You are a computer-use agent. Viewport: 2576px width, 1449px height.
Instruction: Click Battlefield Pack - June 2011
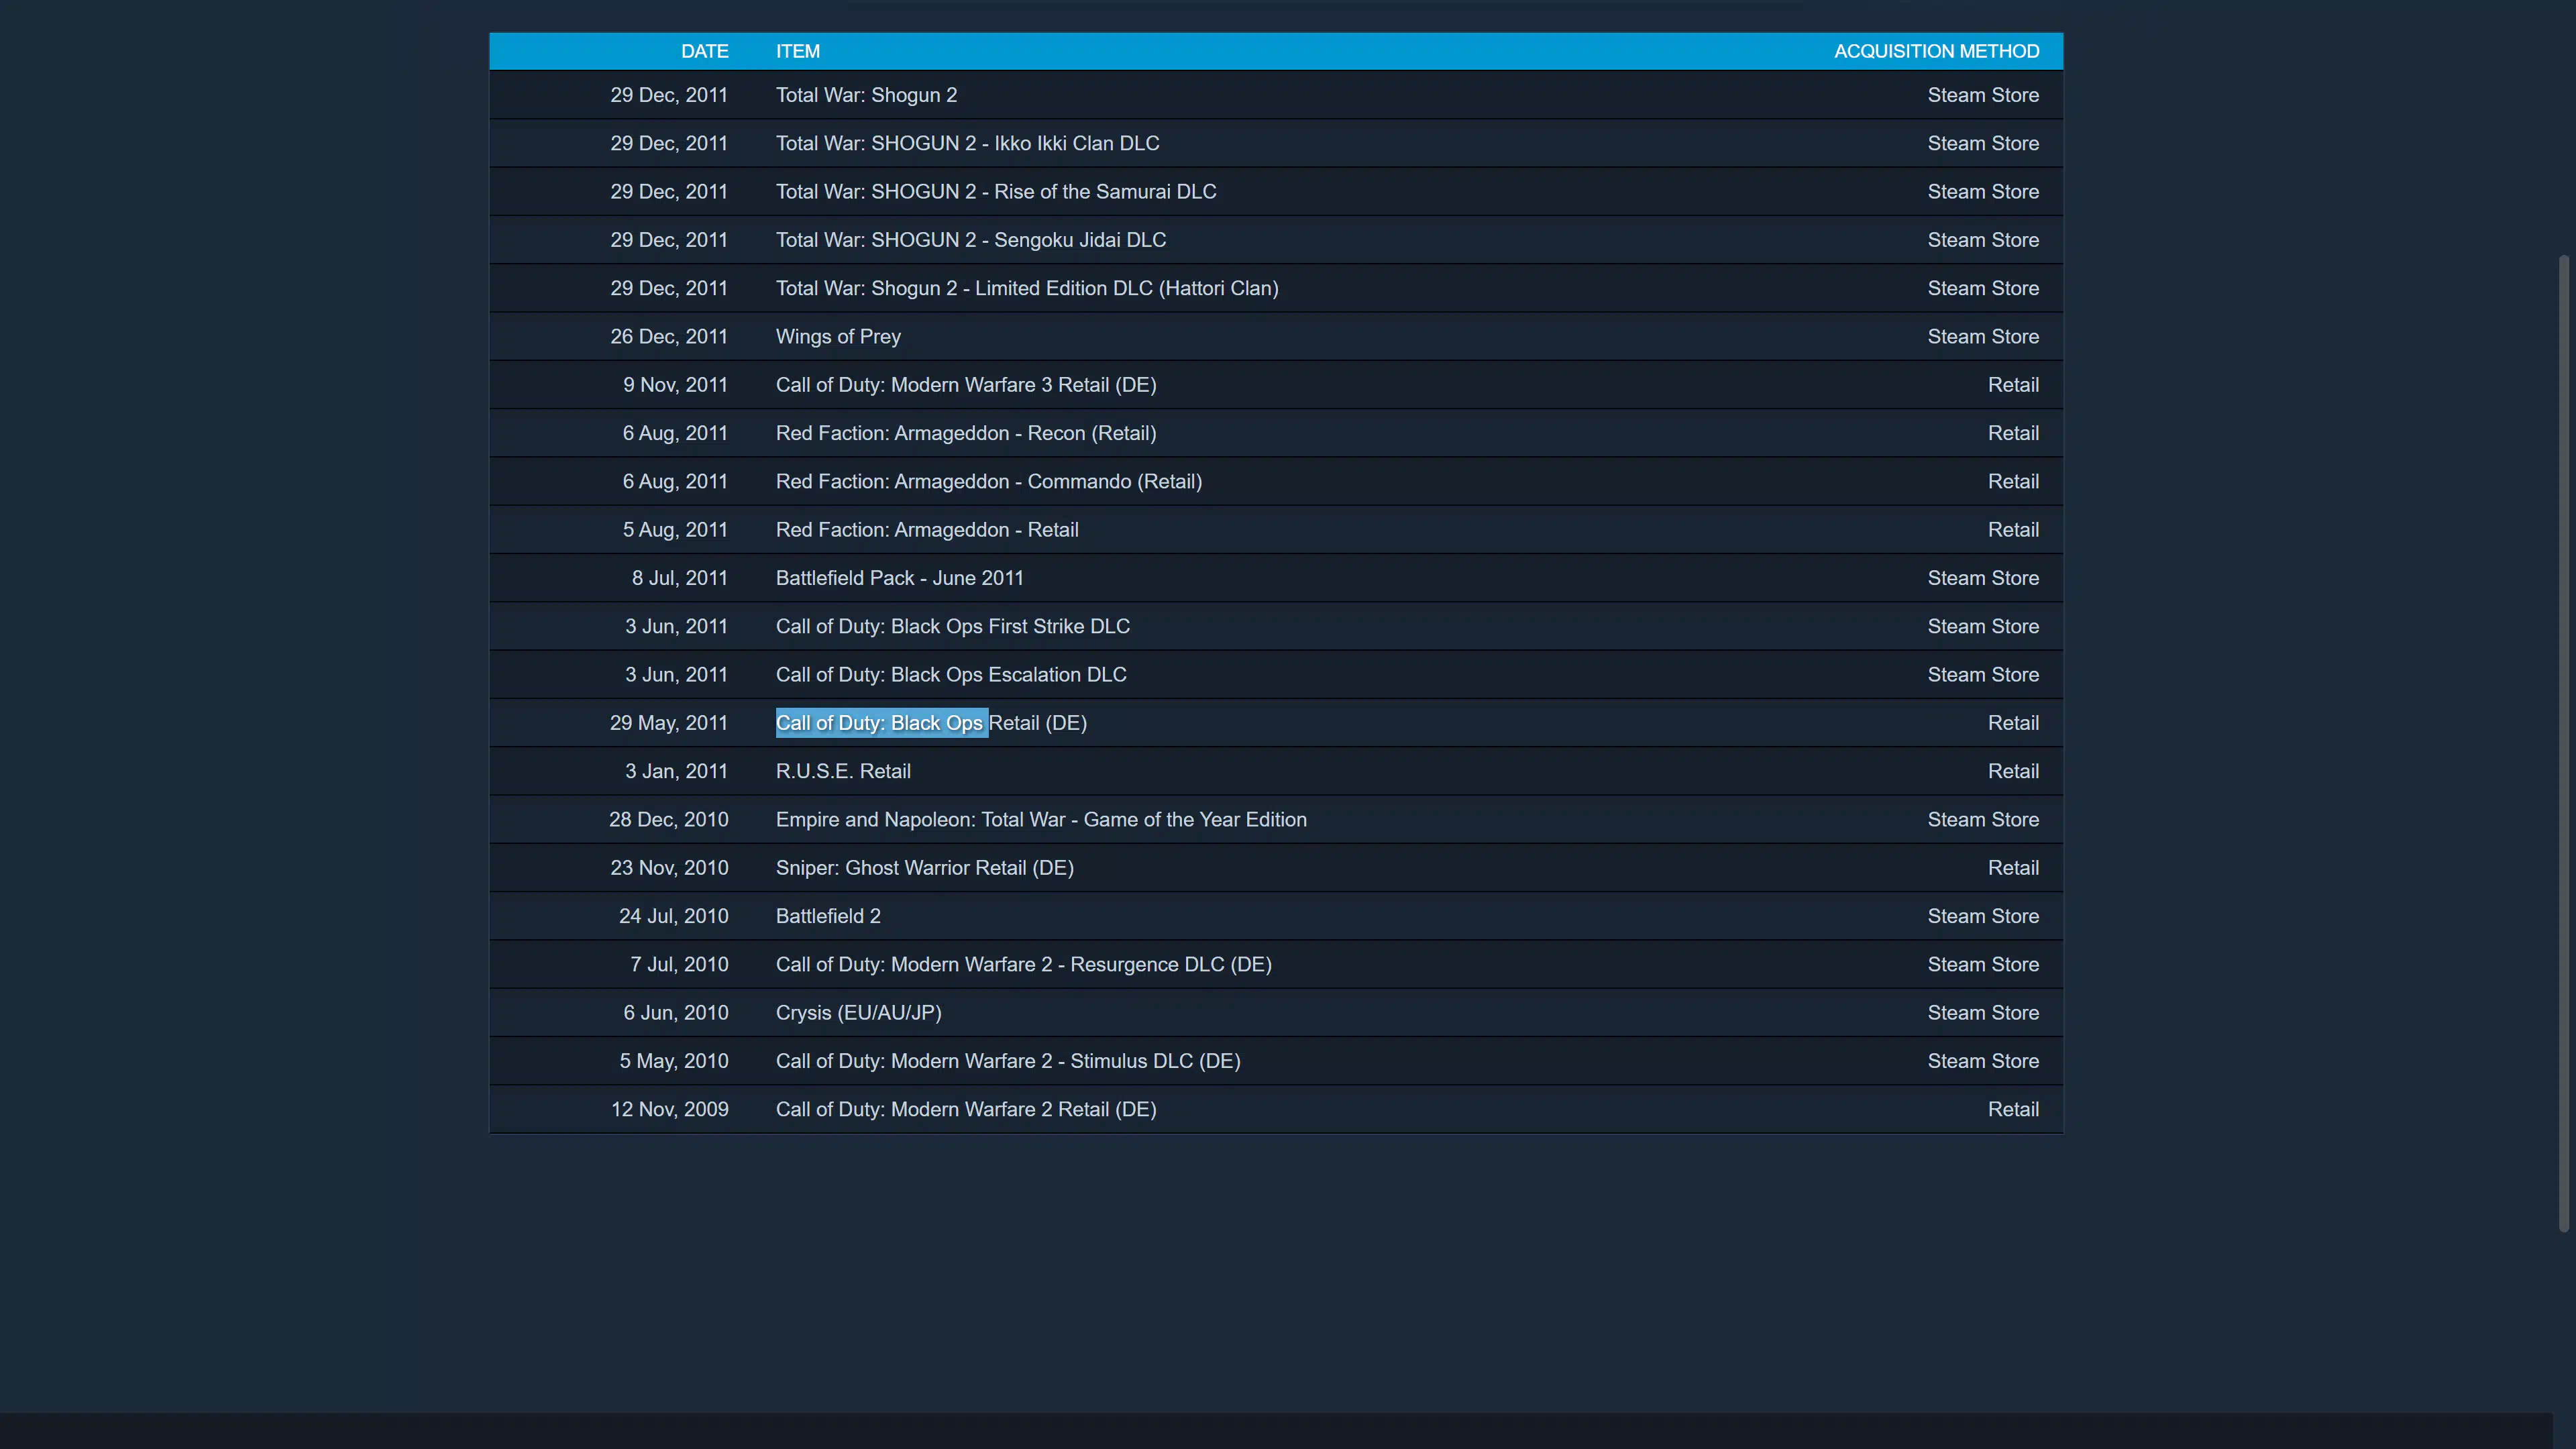900,578
